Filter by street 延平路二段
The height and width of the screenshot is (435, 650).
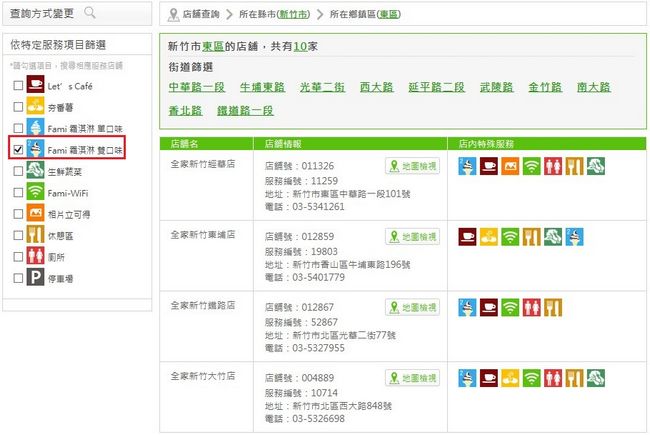click(436, 87)
